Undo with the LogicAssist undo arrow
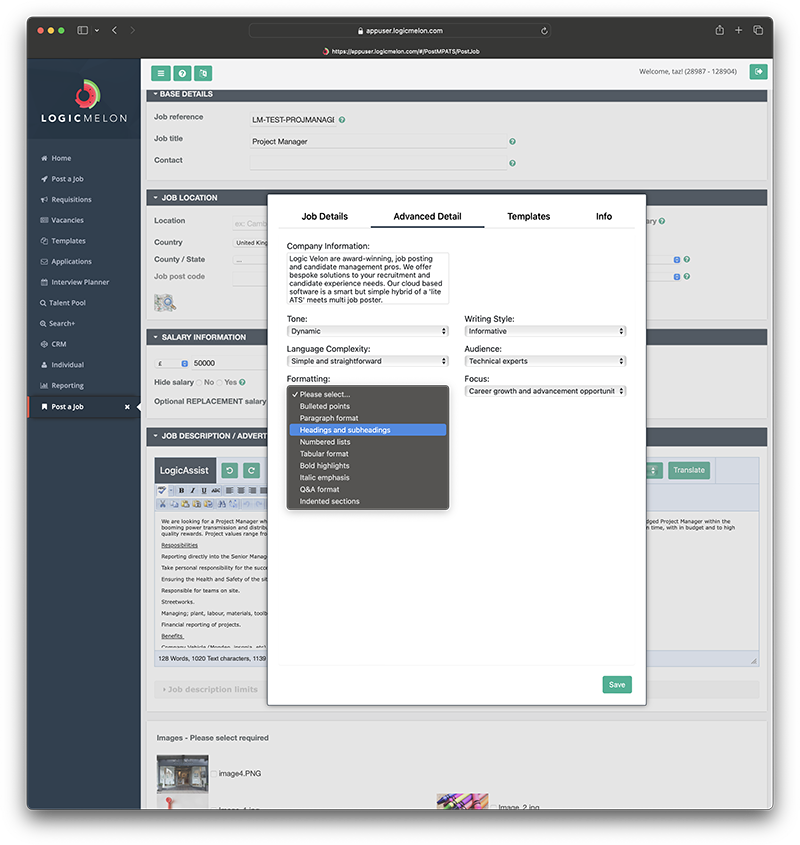Image resolution: width=800 pixels, height=845 pixels. click(232, 469)
